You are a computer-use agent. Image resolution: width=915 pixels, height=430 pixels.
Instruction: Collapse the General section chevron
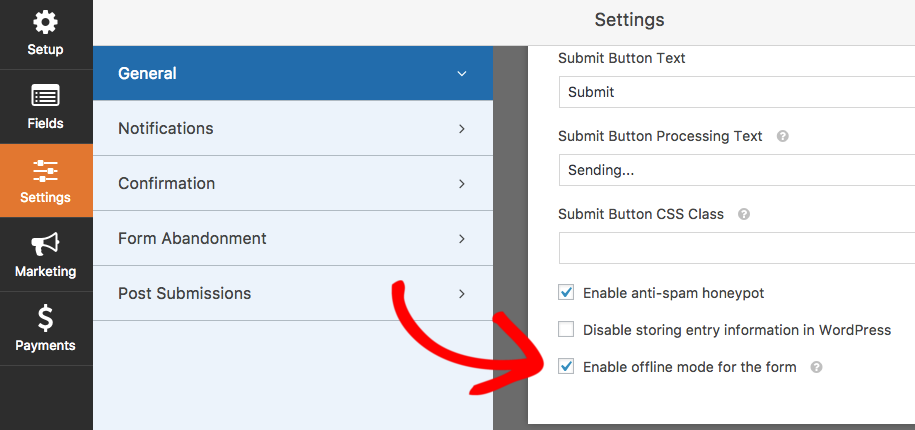[x=462, y=74]
